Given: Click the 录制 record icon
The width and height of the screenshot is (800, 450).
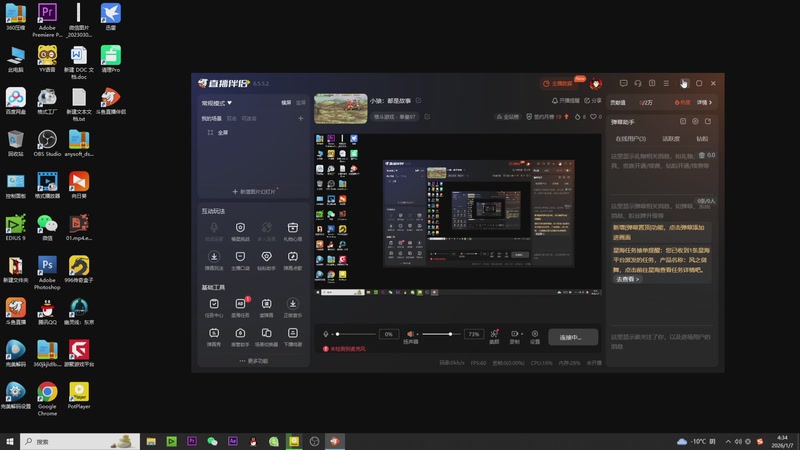Looking at the screenshot, I should coord(515,336).
